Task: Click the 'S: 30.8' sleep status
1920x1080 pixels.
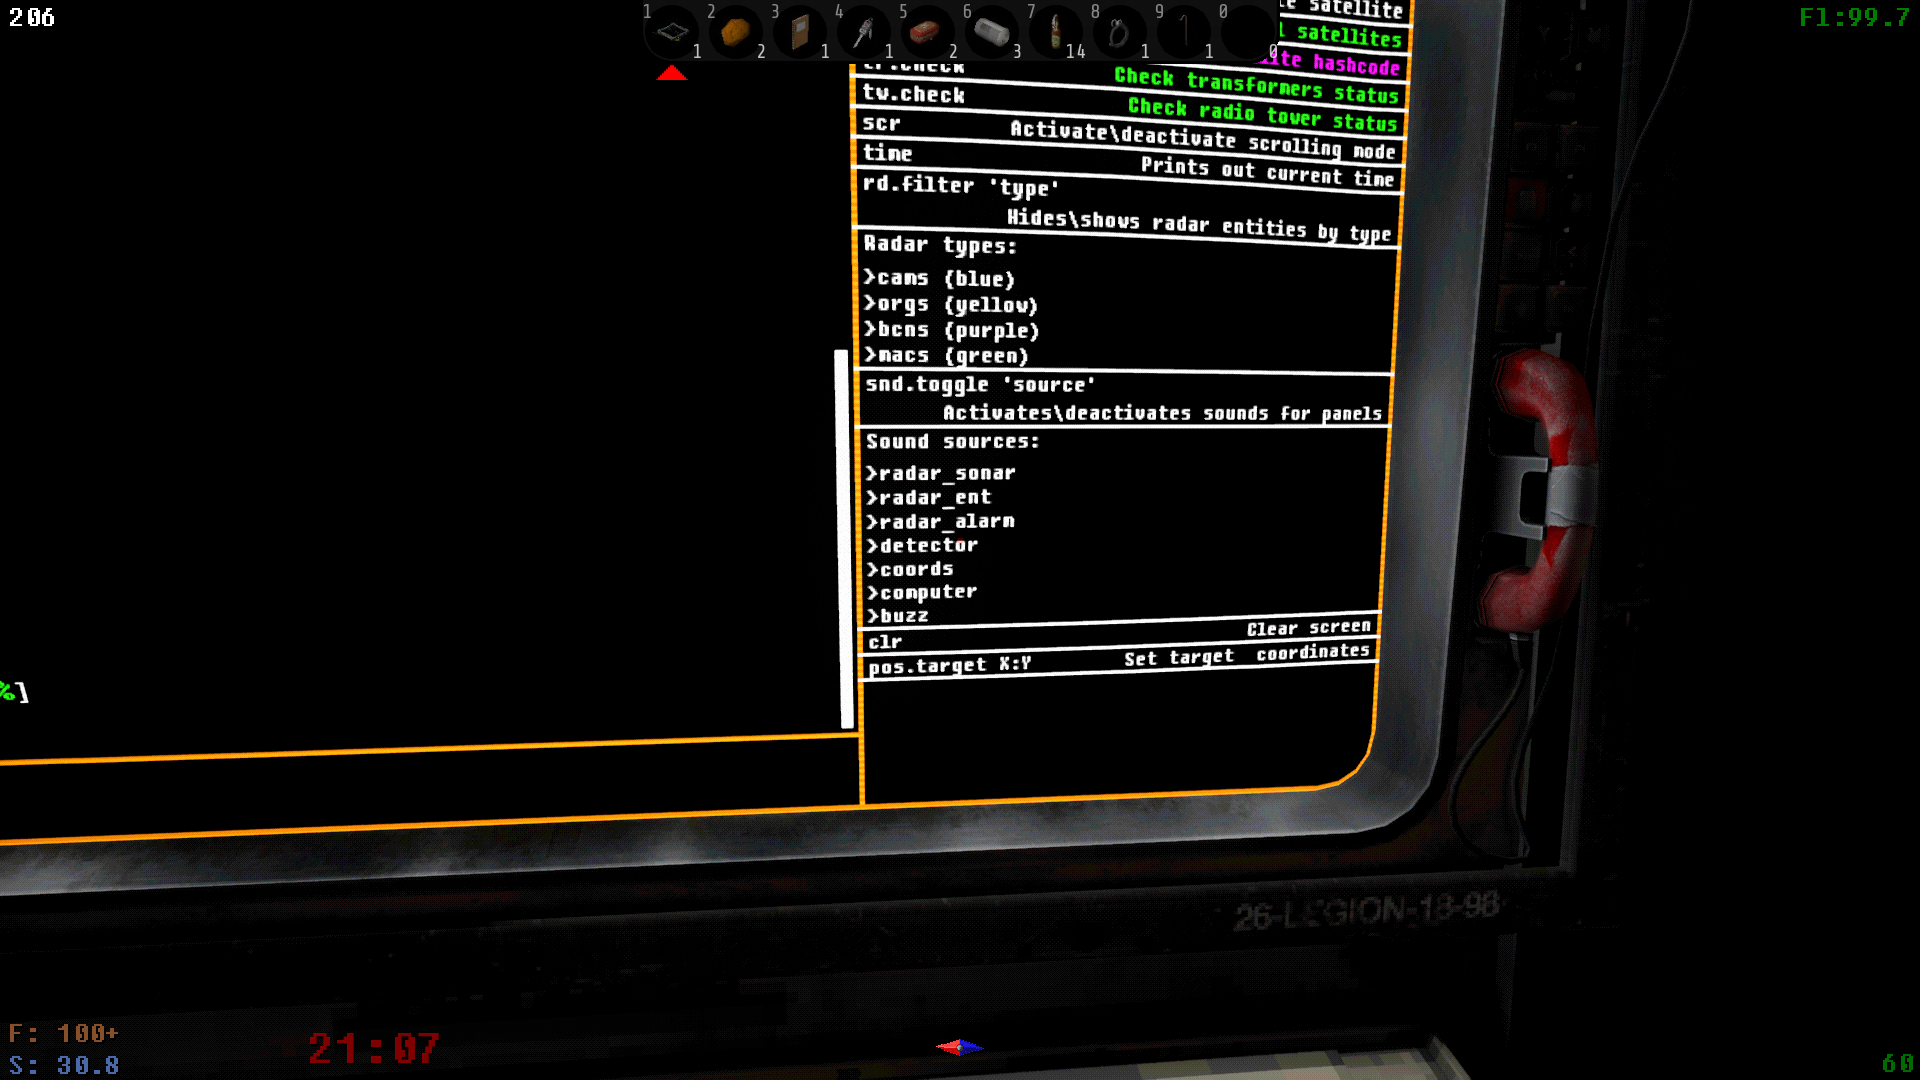Action: [x=64, y=1065]
